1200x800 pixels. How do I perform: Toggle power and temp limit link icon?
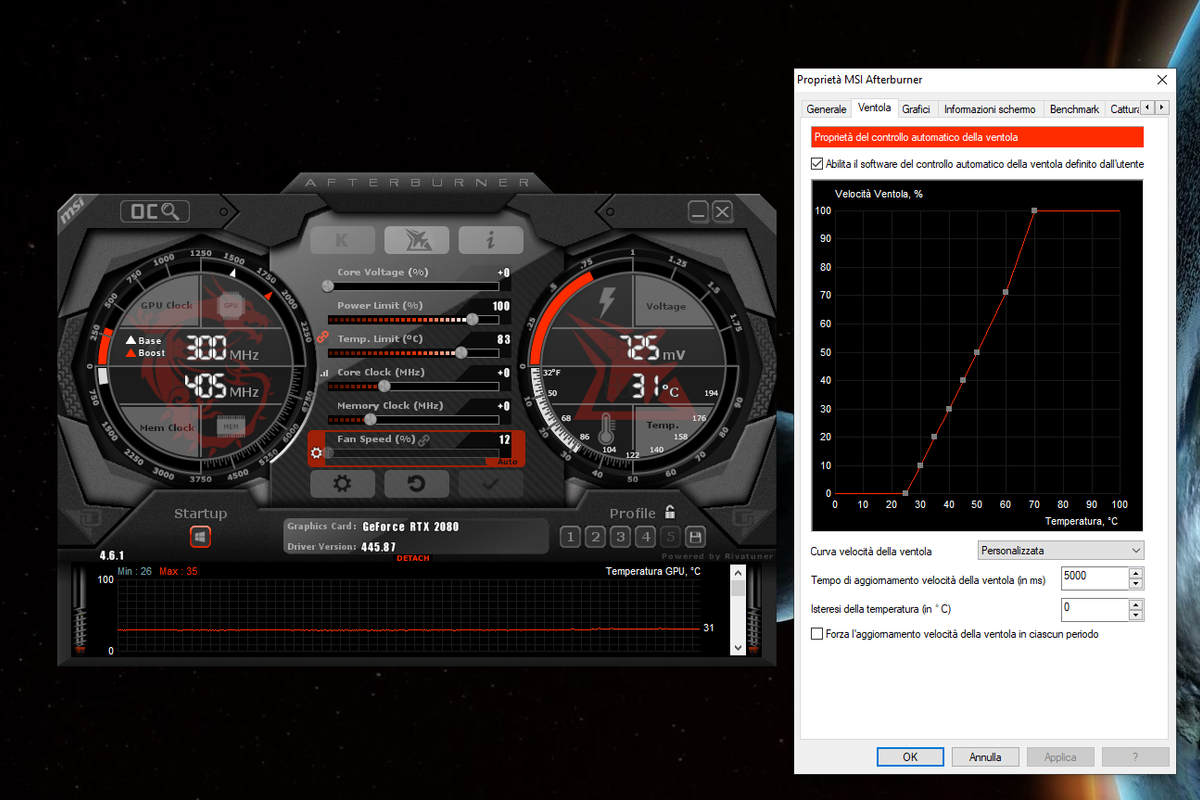322,339
